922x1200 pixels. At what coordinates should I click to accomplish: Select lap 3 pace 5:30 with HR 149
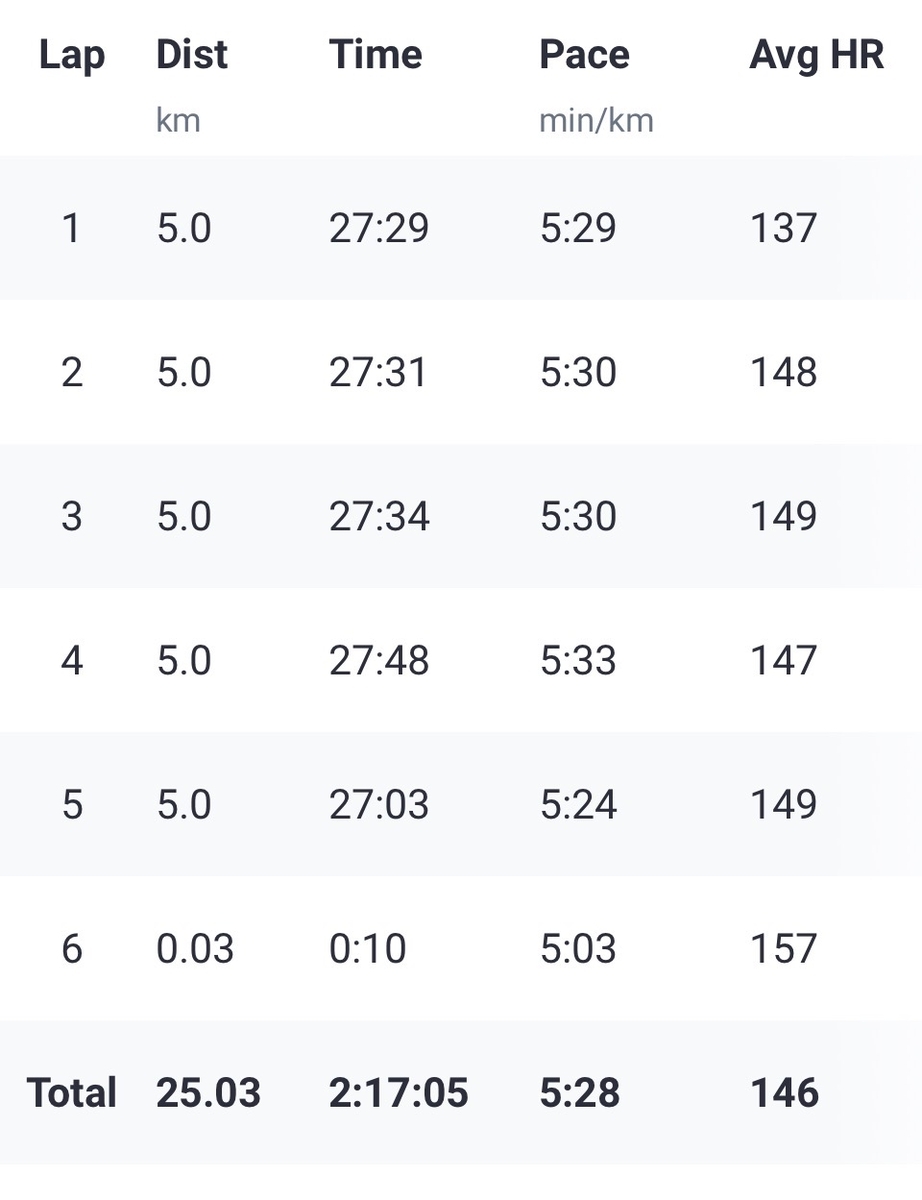click(x=578, y=517)
